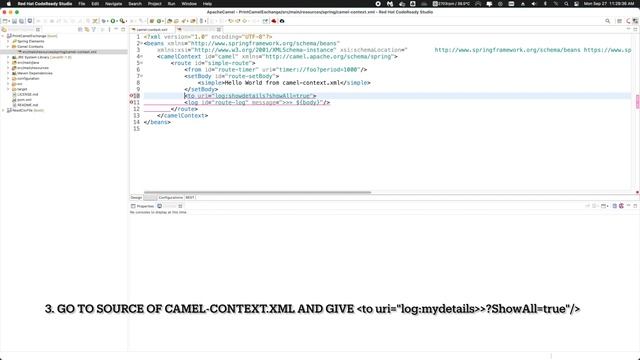Minimize the Project Explorer panel
This screenshot has width=640, height=360.
[x=116, y=29]
